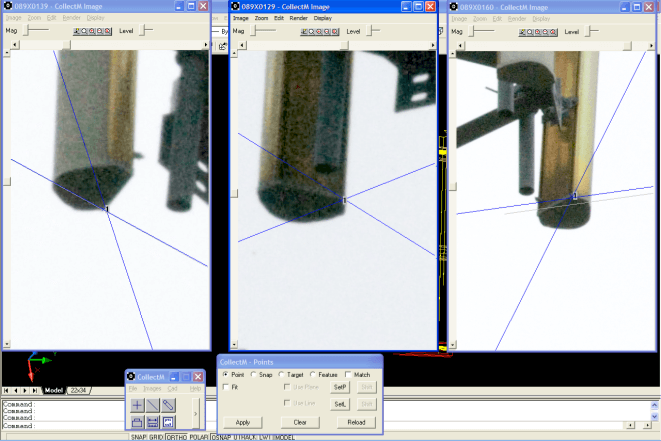Image resolution: width=661 pixels, height=441 pixels.
Task: Select the plus point tool in CollectM palette
Action: click(x=137, y=405)
